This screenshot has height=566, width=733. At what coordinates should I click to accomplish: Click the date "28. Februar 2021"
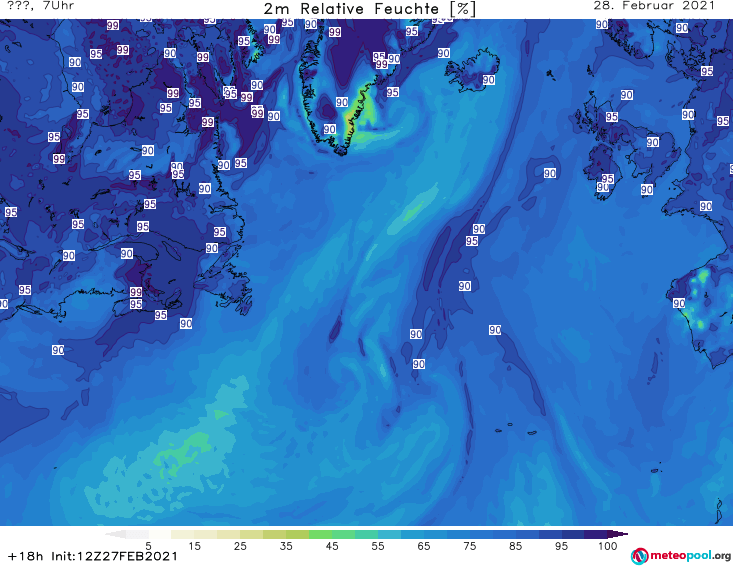654,6
